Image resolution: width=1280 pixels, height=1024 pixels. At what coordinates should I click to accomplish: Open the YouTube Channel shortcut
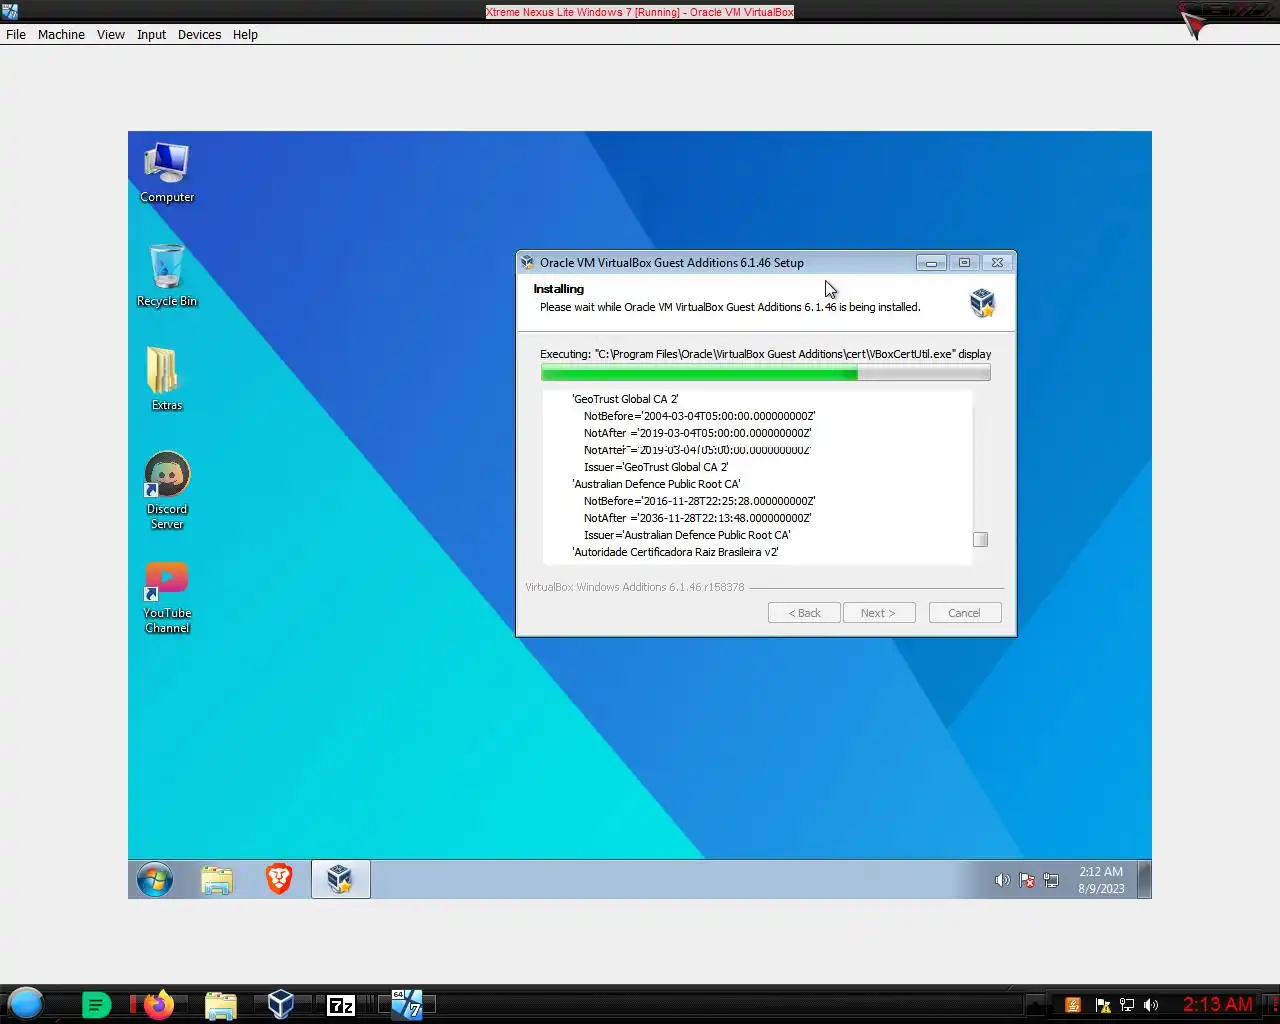(167, 597)
